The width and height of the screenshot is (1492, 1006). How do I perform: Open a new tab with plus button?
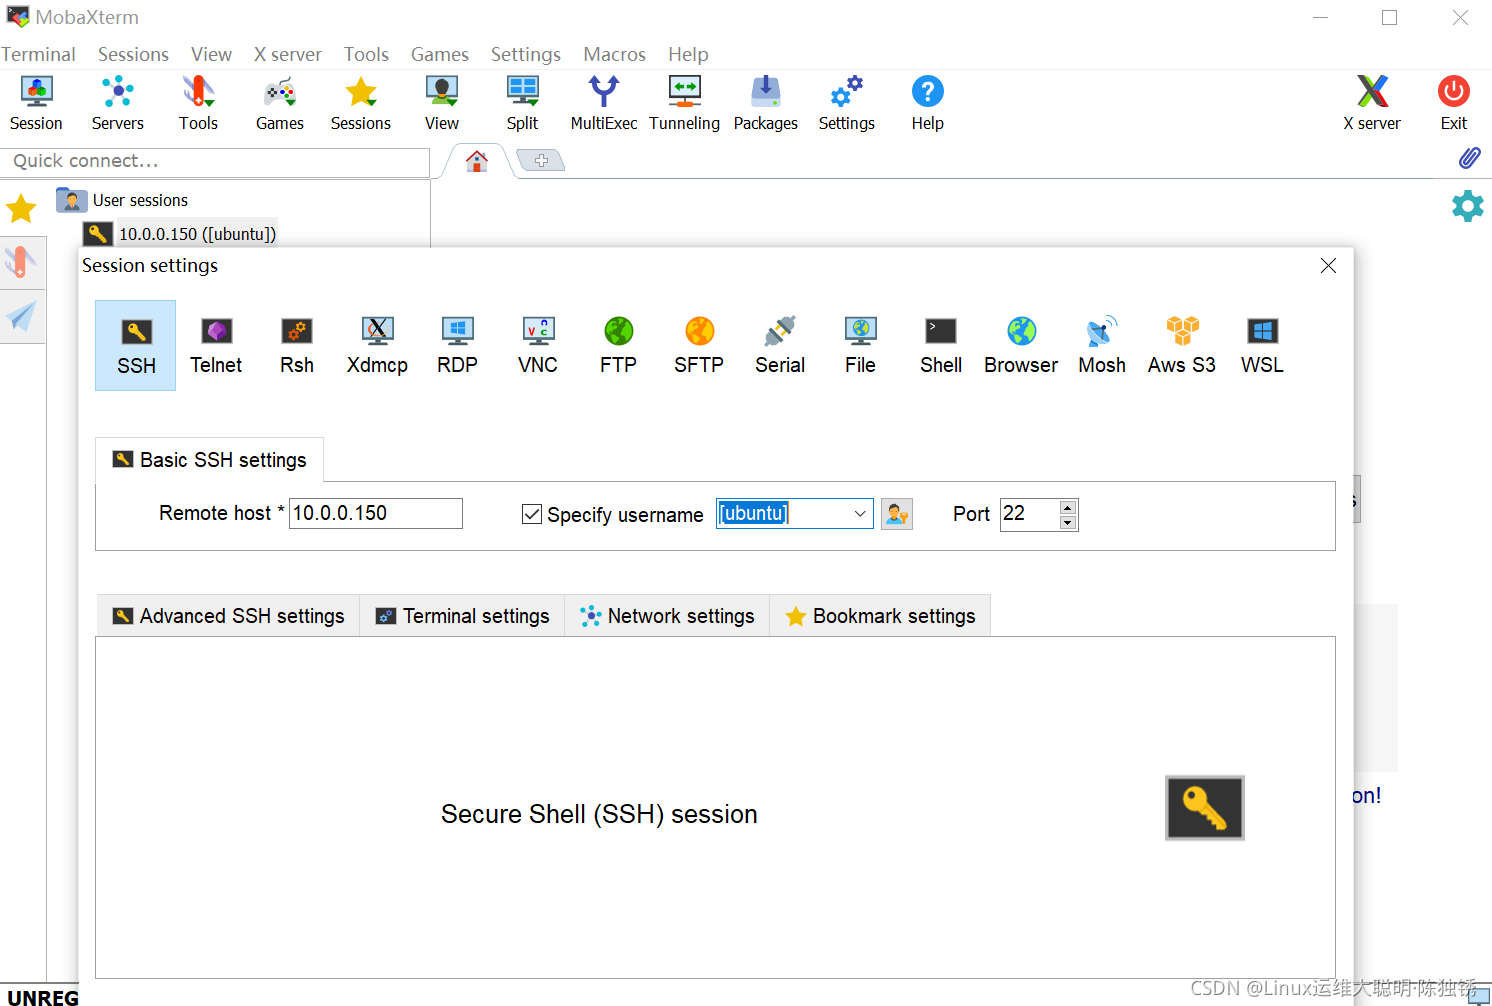click(541, 161)
